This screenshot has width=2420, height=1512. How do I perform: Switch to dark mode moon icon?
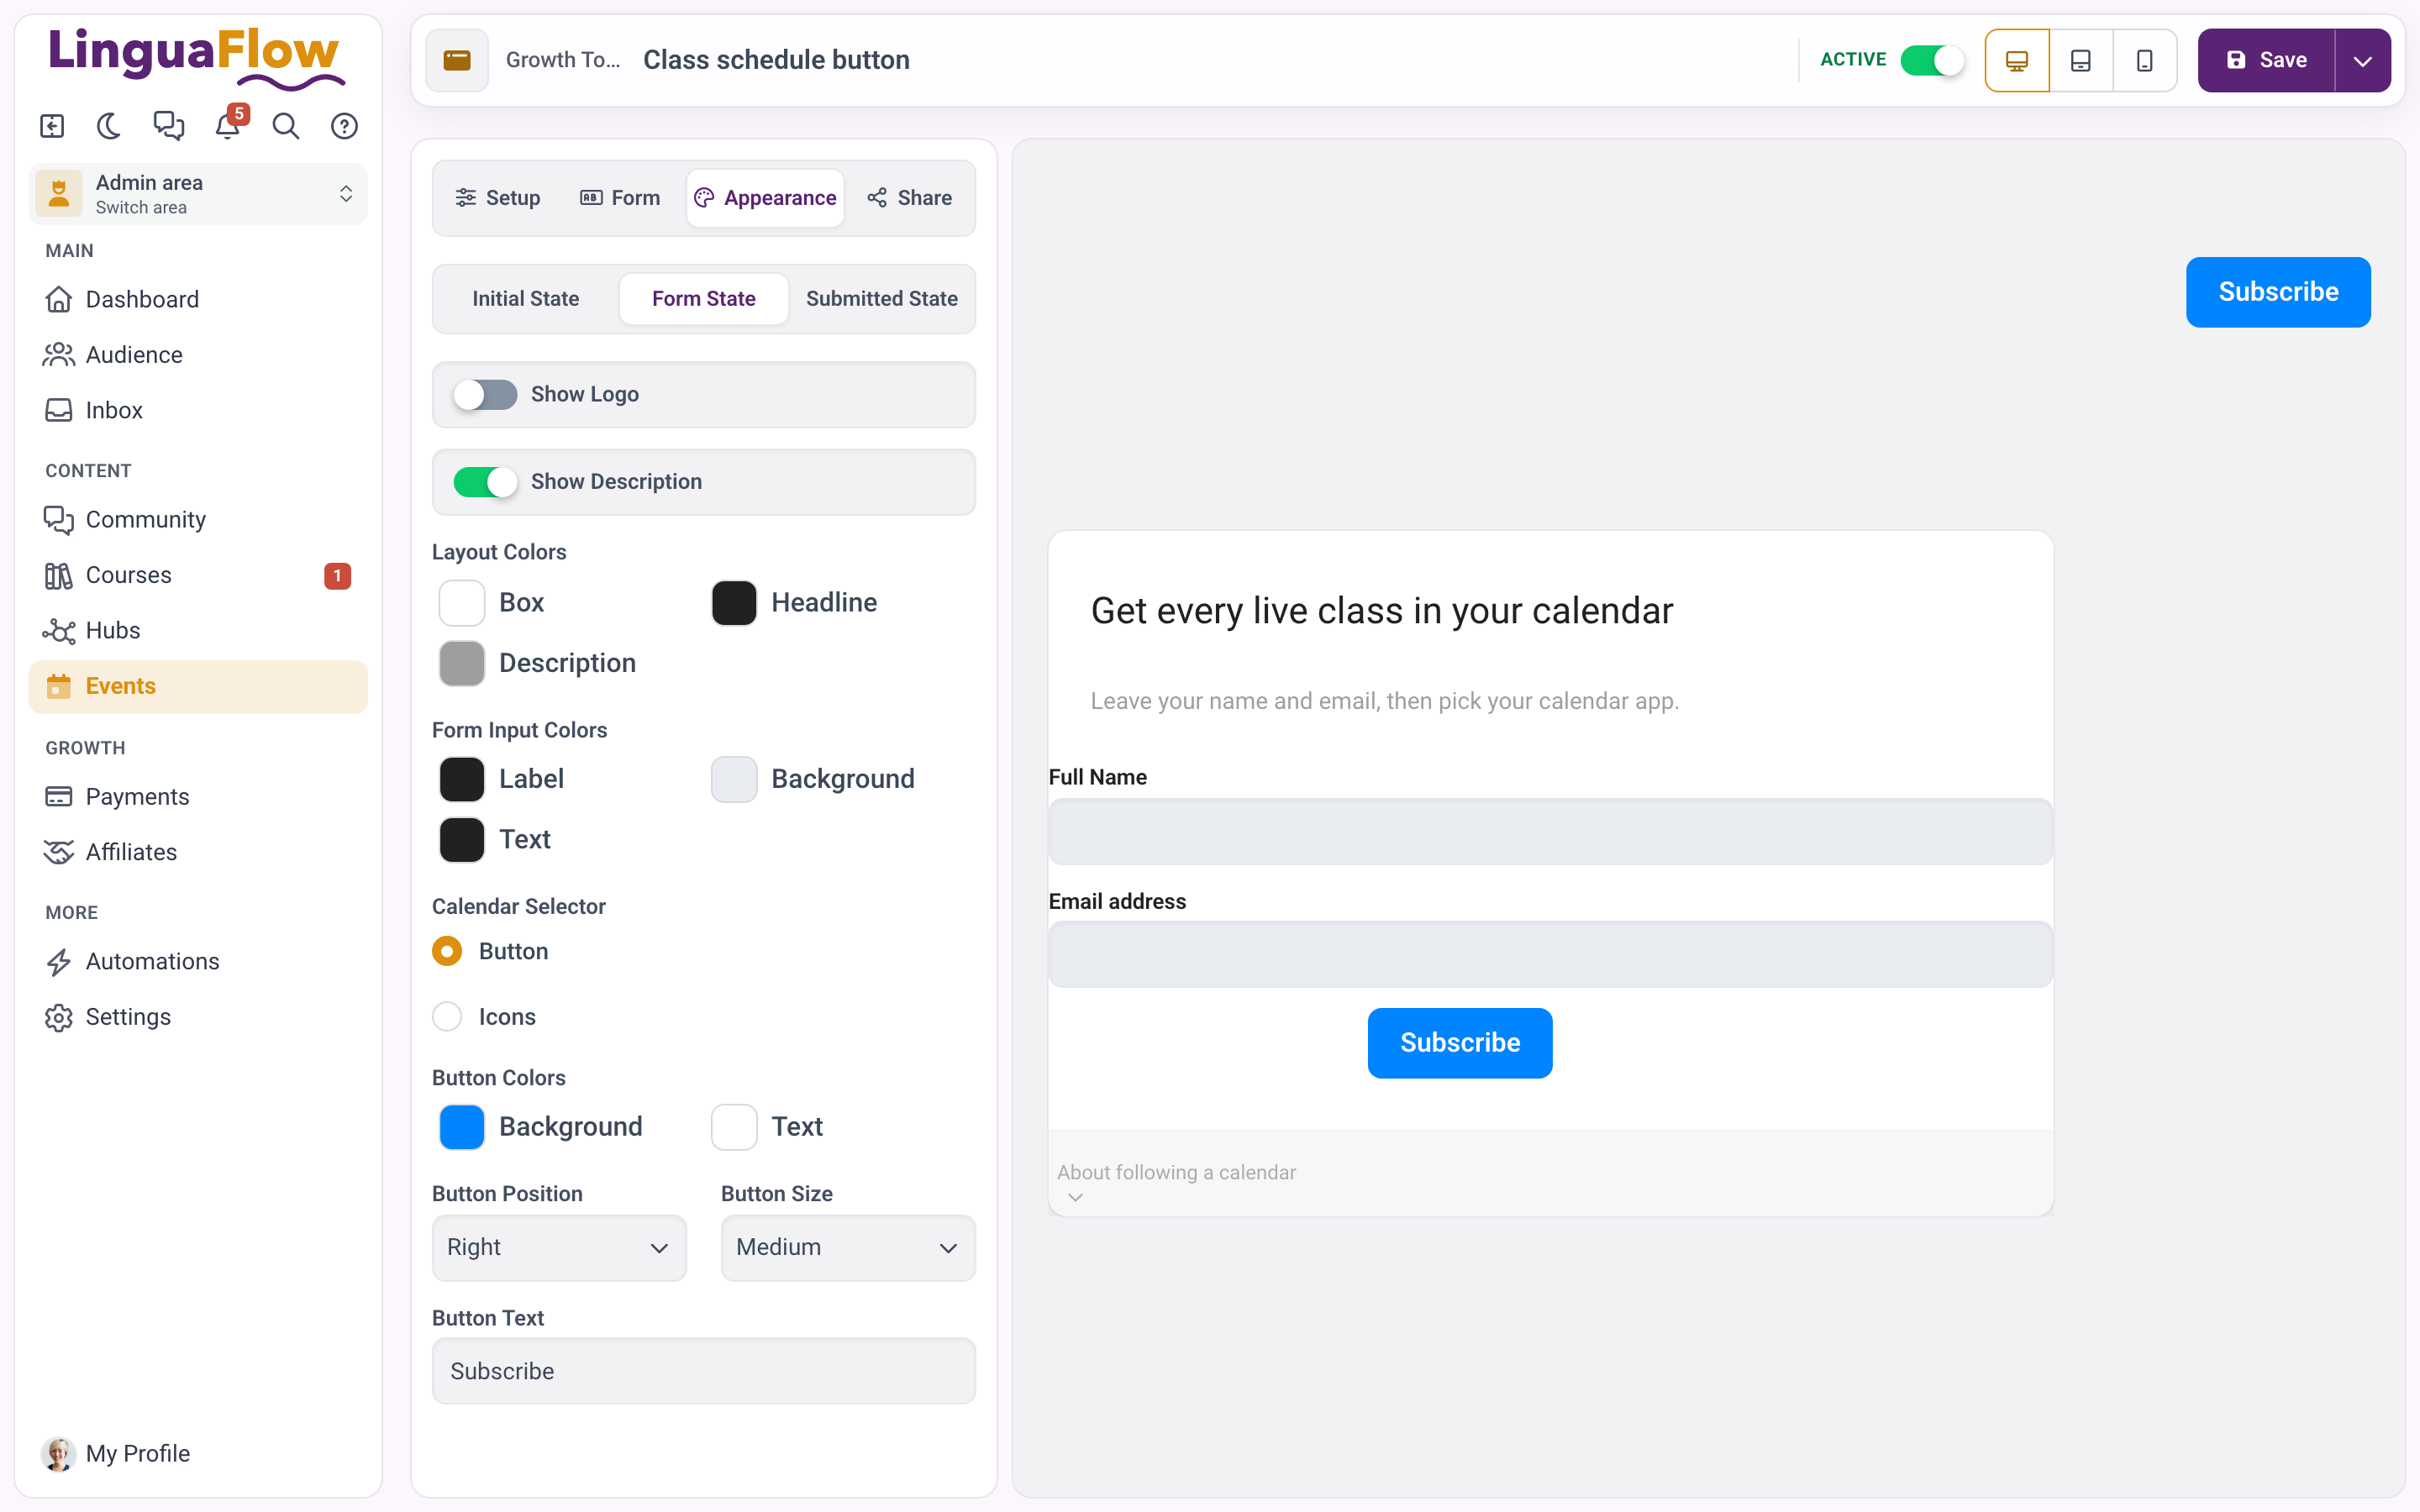click(109, 126)
